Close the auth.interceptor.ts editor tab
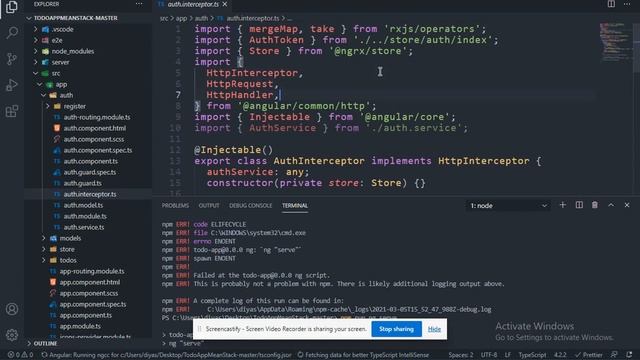 [x=225, y=4]
